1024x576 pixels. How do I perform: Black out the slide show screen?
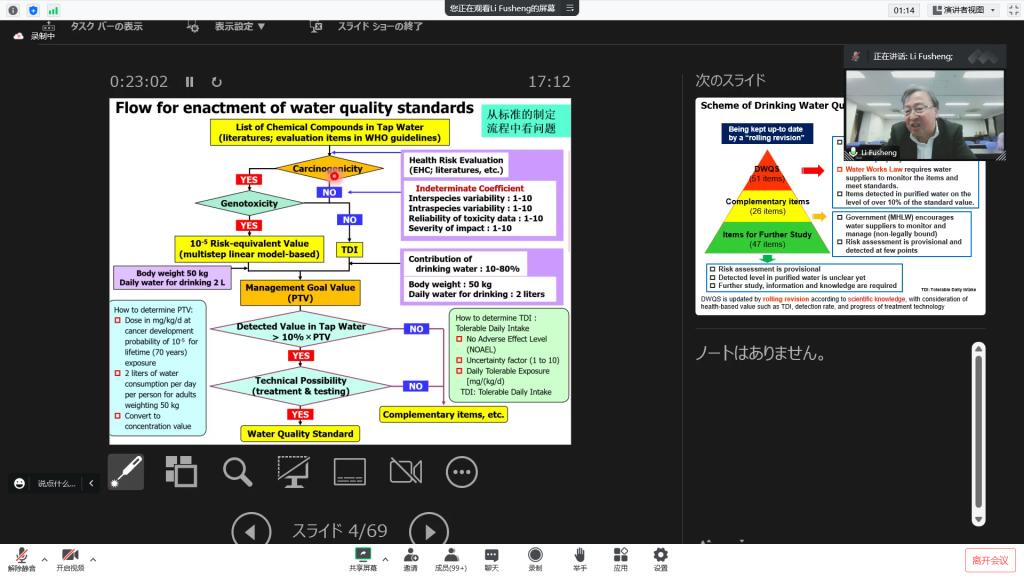[x=293, y=471]
